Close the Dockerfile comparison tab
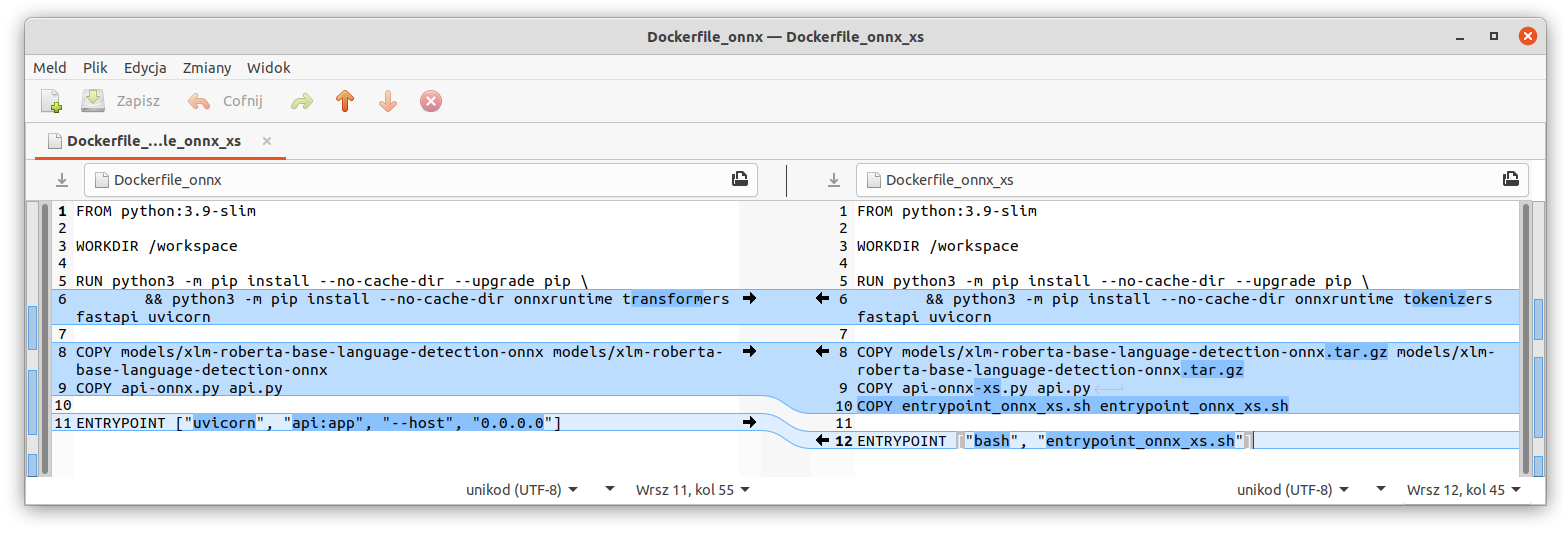The image size is (1563, 534). (x=267, y=141)
